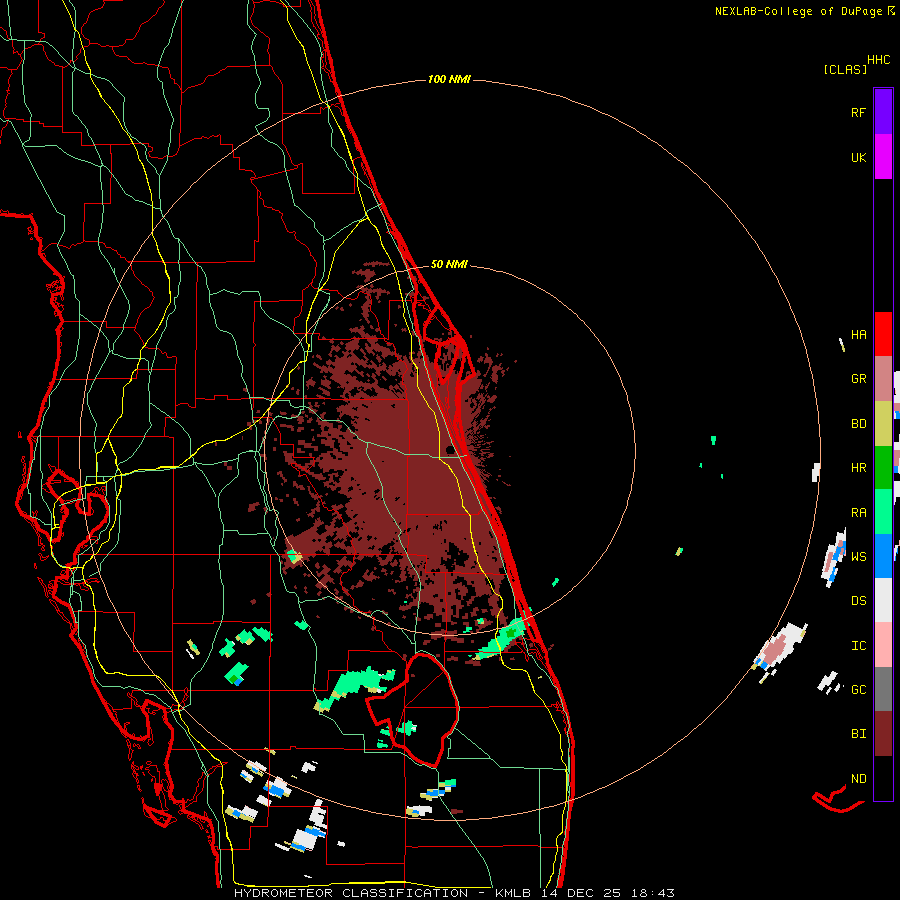Click the BI brown legend swatch
This screenshot has height=900, width=900.
pyautogui.click(x=883, y=734)
